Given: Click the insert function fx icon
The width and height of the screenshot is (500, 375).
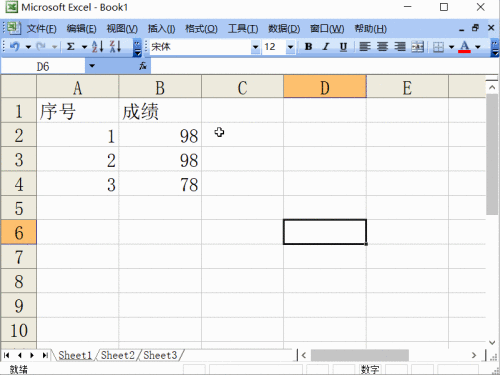Looking at the screenshot, I should click(x=143, y=66).
